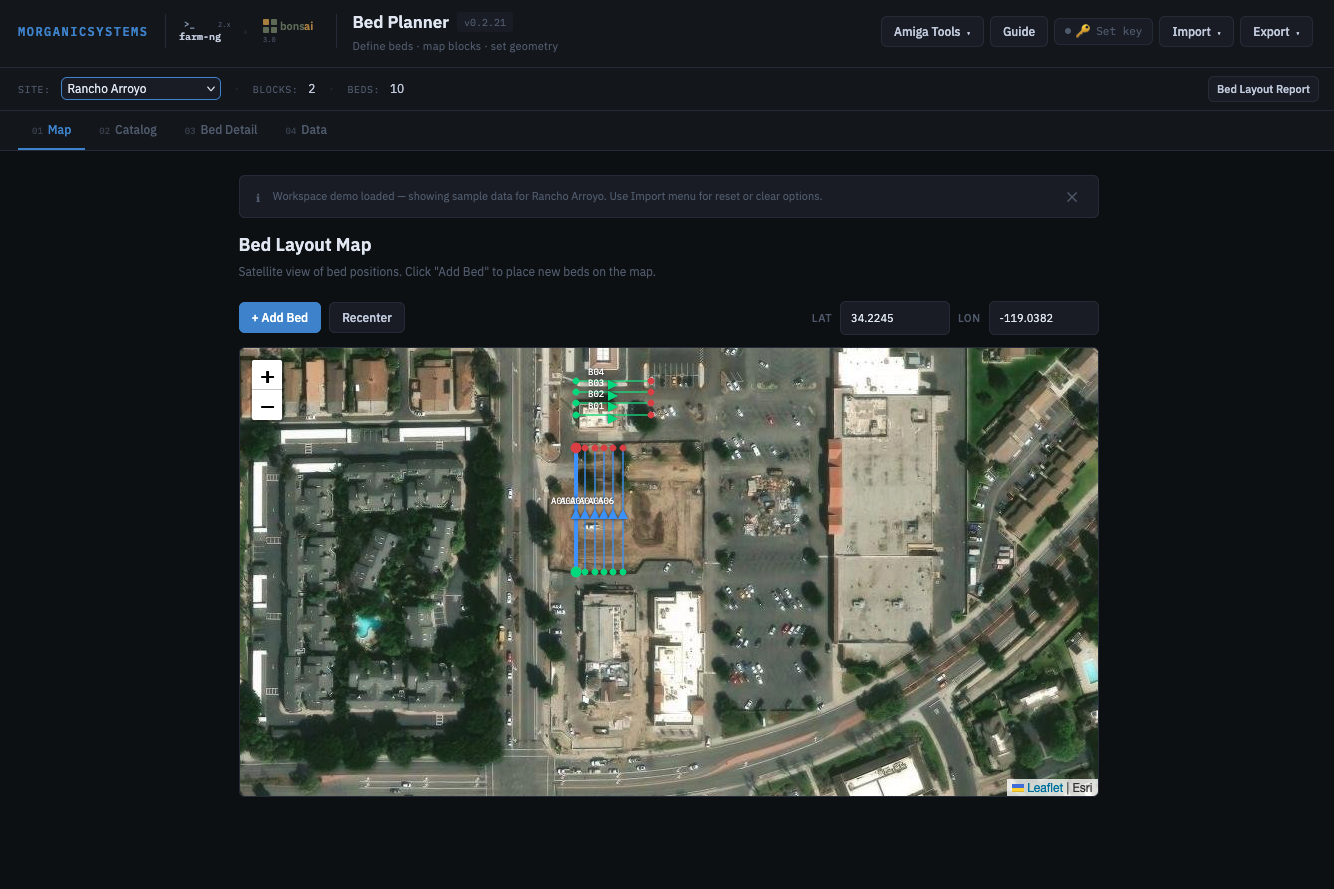Expand the Amiga Tools dropdown
The height and width of the screenshot is (889, 1334).
coord(932,31)
